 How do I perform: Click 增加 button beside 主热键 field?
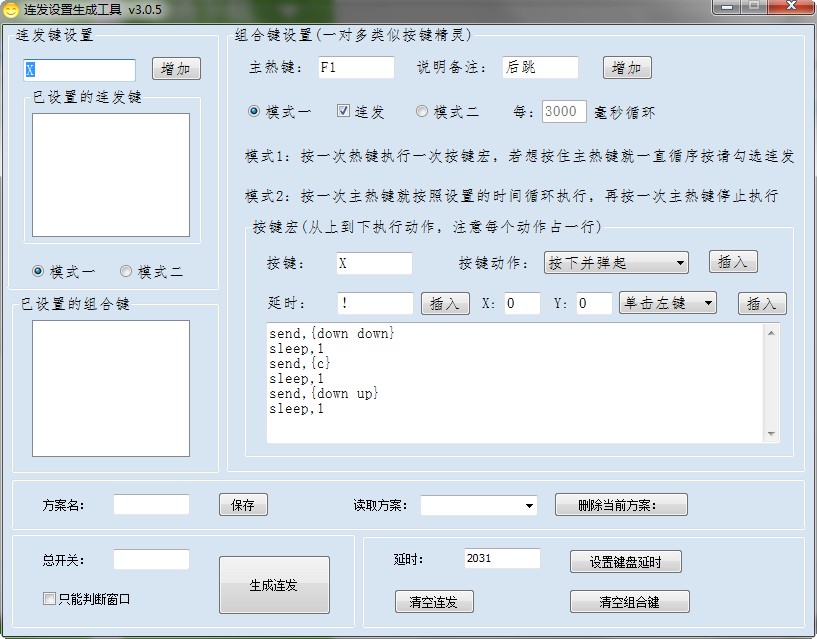(x=627, y=68)
